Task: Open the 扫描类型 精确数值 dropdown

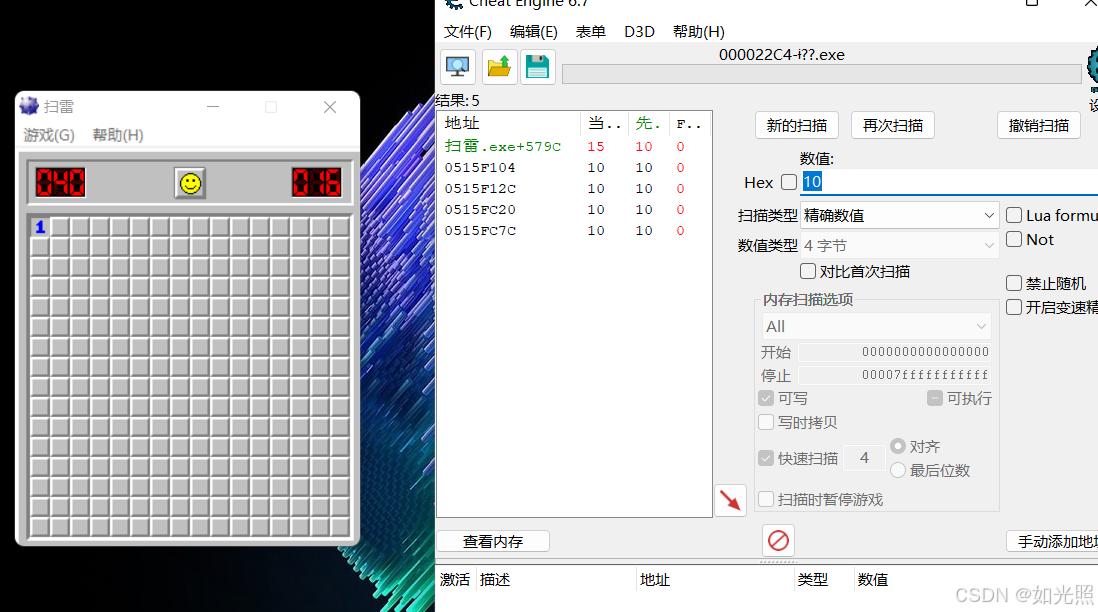Action: (899, 216)
